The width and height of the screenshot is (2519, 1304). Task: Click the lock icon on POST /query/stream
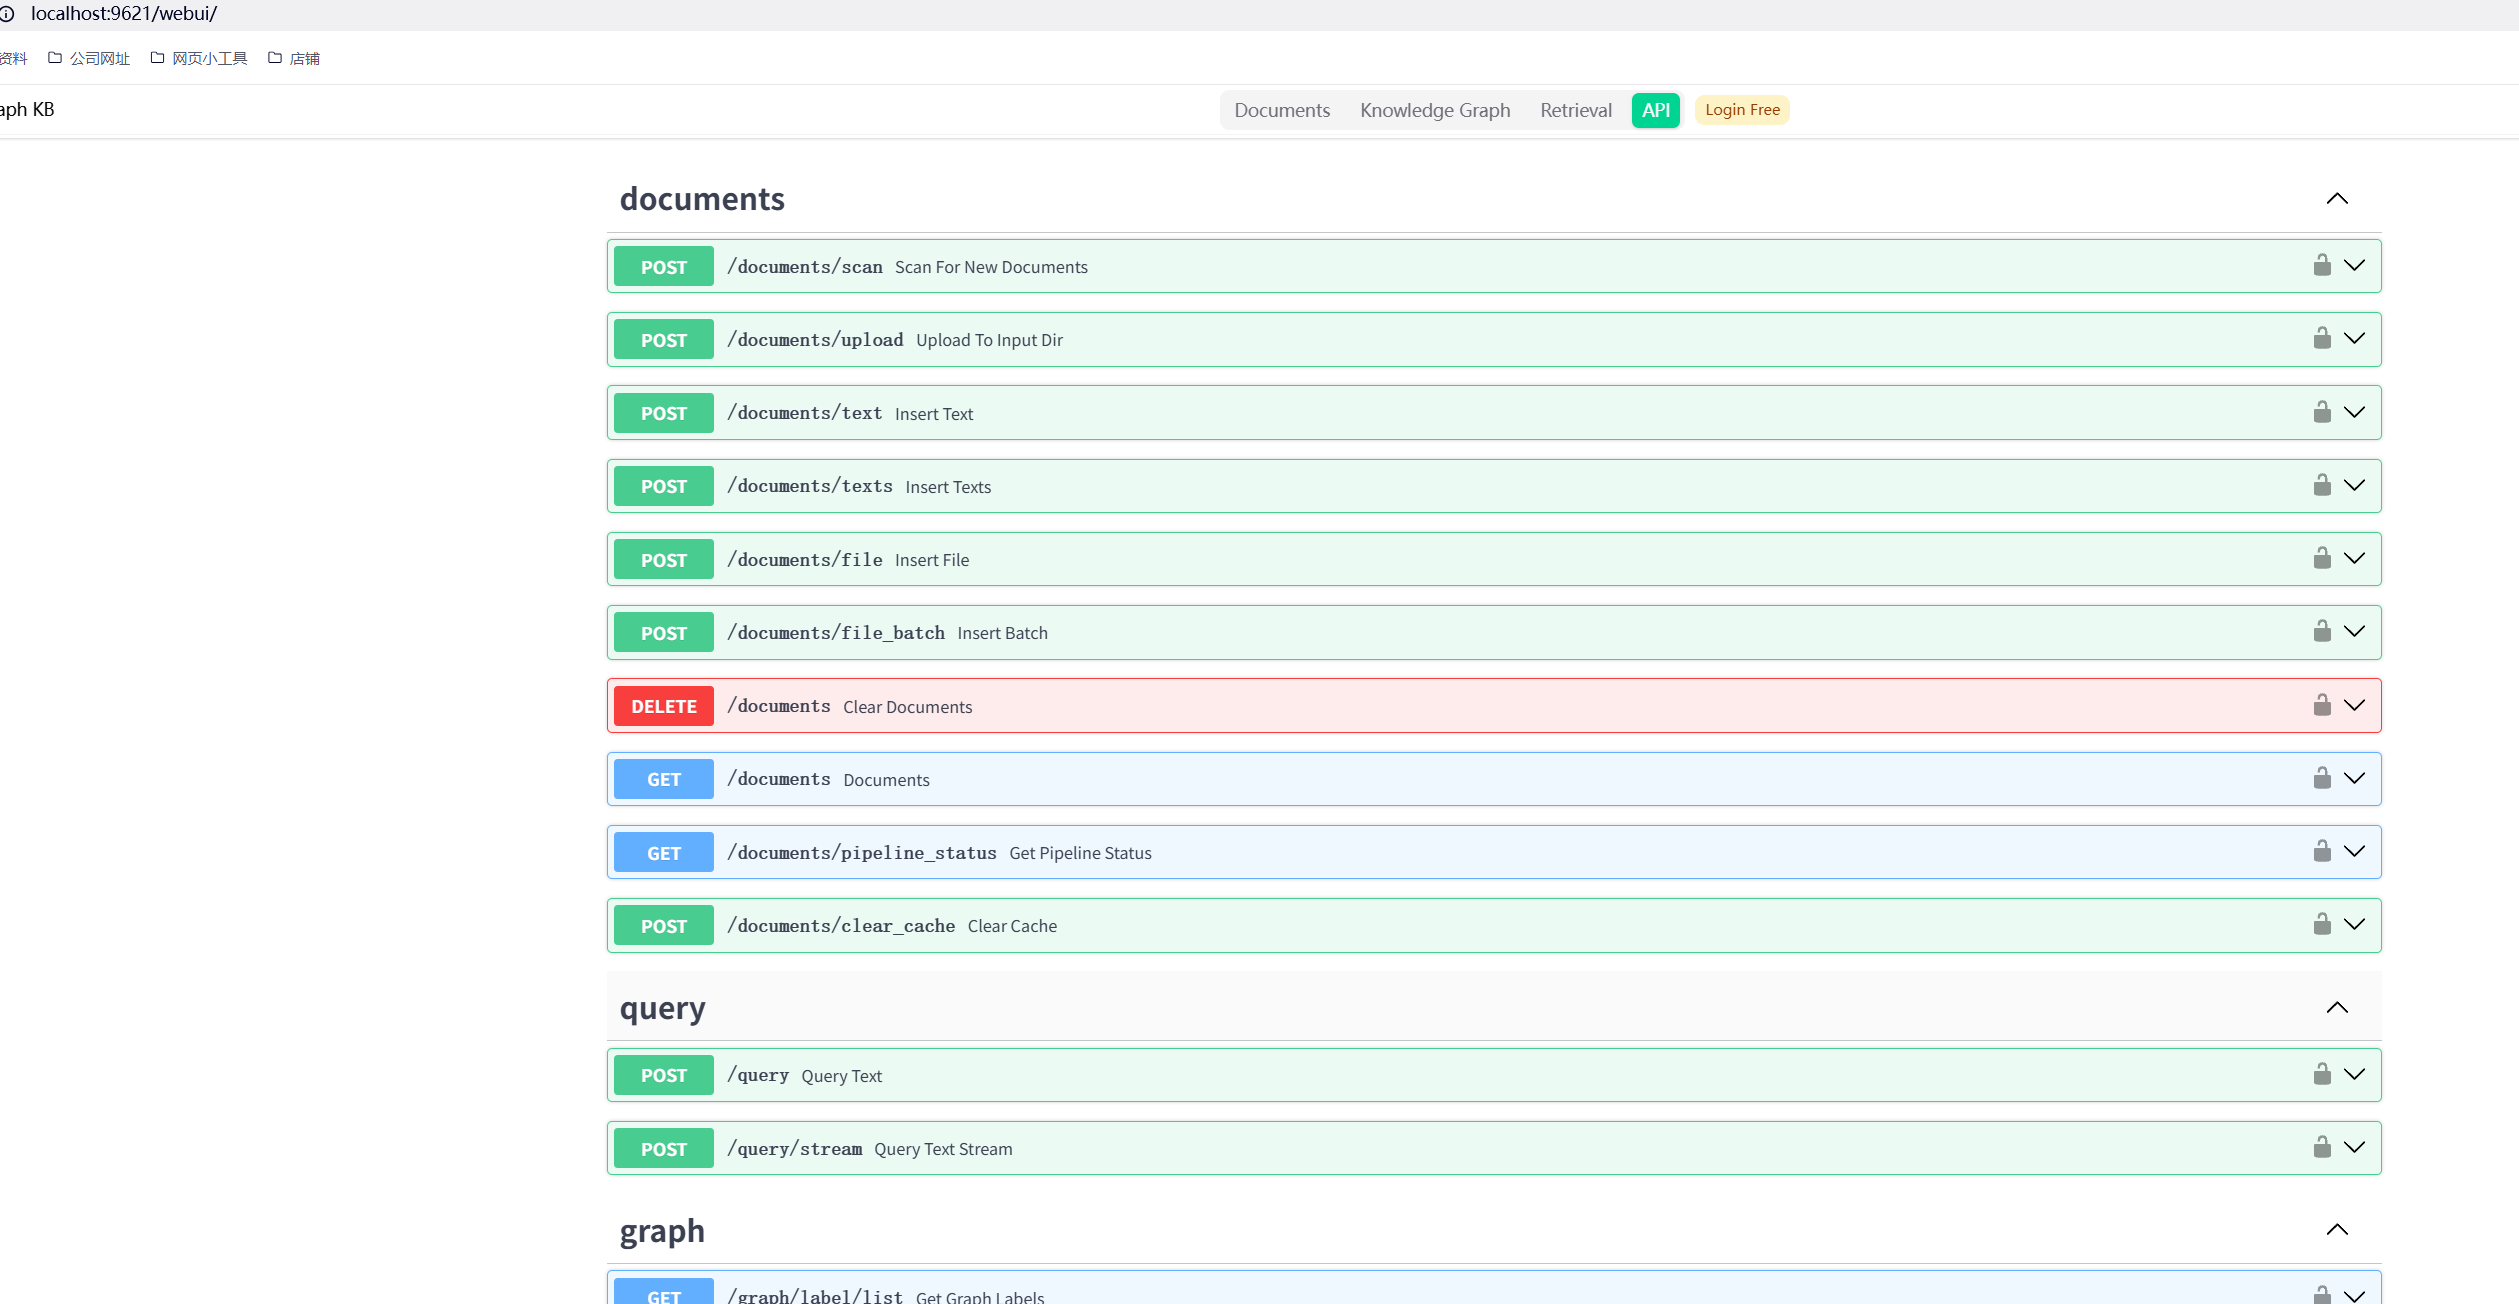click(x=2320, y=1148)
